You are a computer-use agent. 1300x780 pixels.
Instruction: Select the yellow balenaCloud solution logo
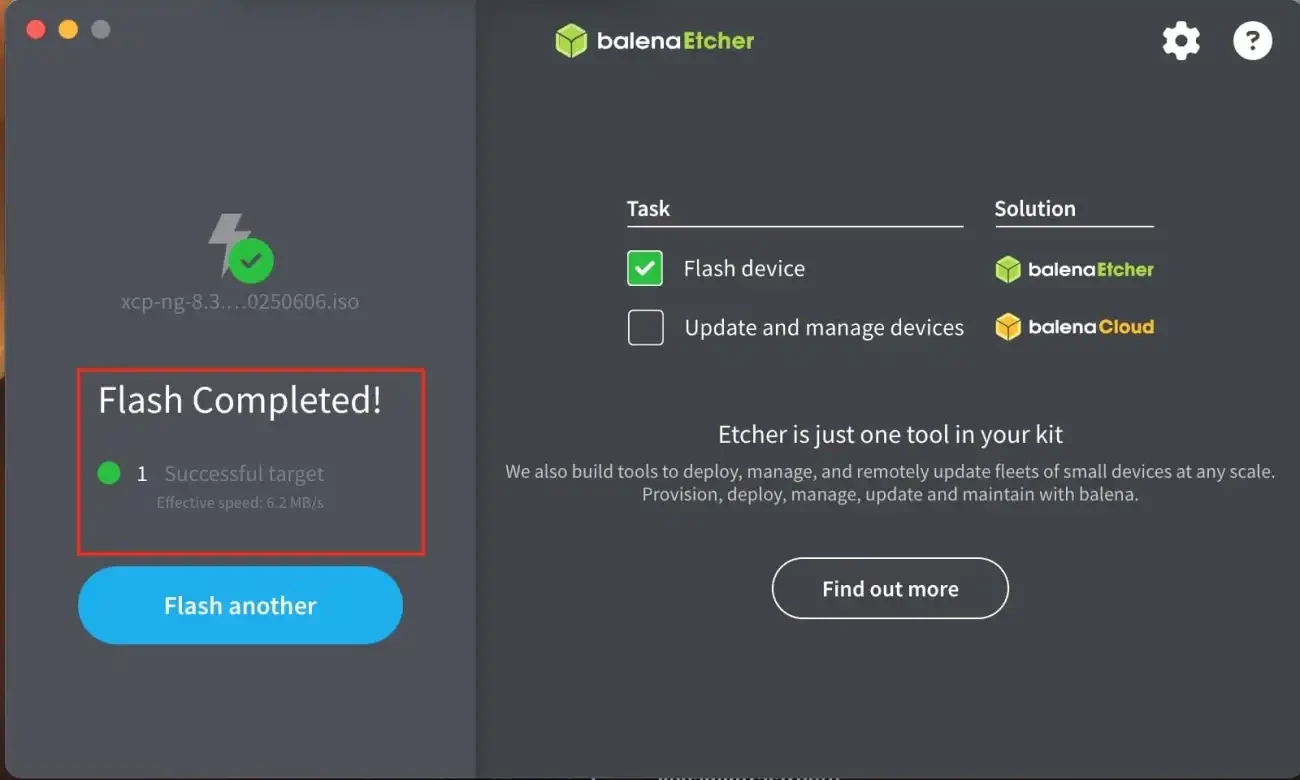tap(1074, 327)
